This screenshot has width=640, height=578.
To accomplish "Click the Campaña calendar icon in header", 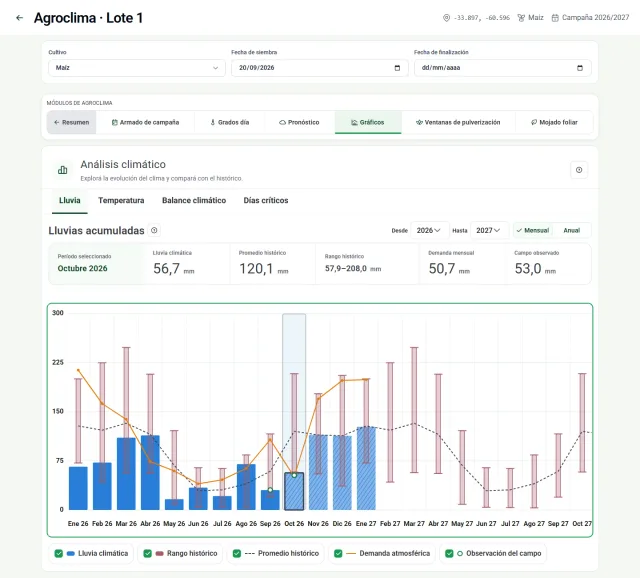I will (x=555, y=18).
